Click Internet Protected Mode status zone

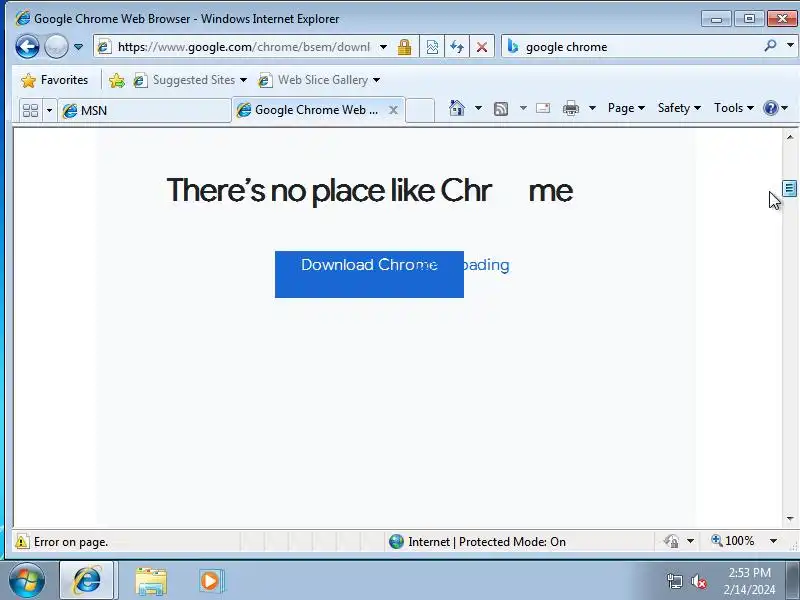click(x=478, y=542)
